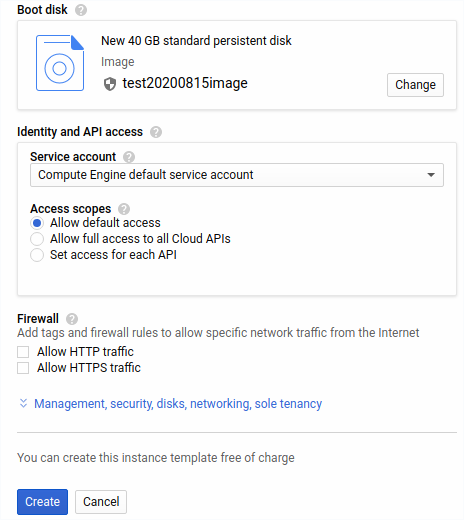Click the Access scopes help icon
The image size is (464, 520).
pos(124,209)
